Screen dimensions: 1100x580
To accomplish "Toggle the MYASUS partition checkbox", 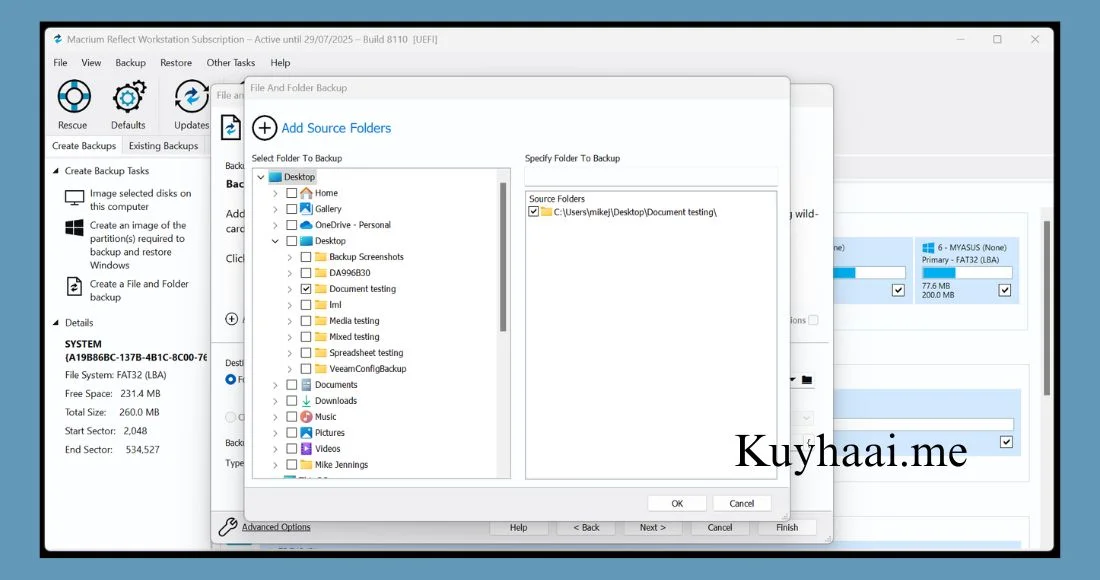I will click(x=1005, y=290).
